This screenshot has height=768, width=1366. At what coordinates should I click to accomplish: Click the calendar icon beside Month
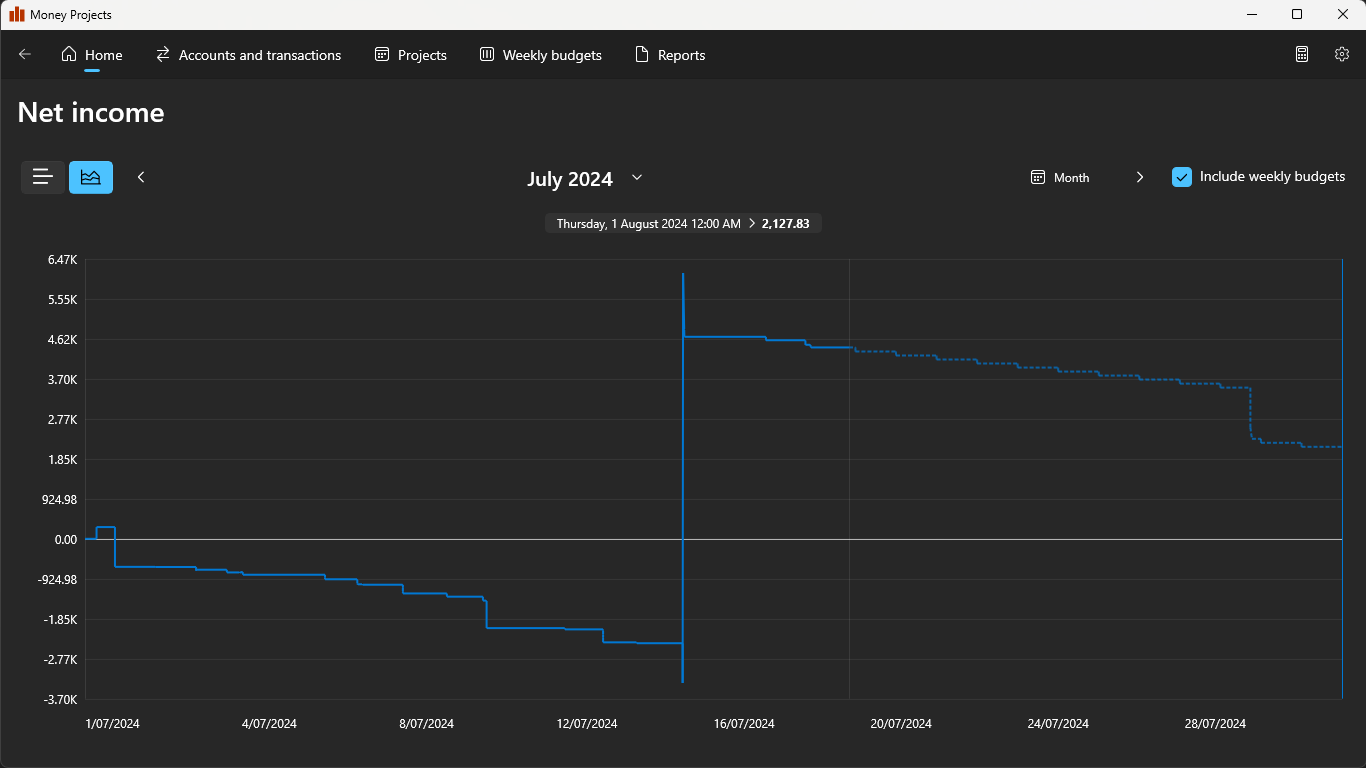[1038, 177]
